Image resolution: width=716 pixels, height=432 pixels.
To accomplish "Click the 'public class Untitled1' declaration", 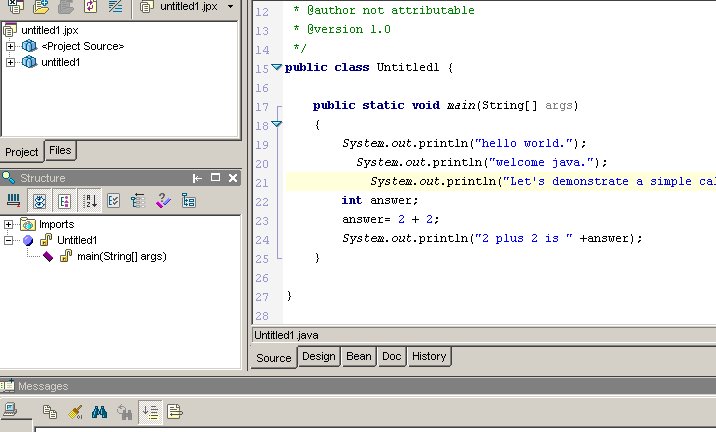I will tap(369, 68).
